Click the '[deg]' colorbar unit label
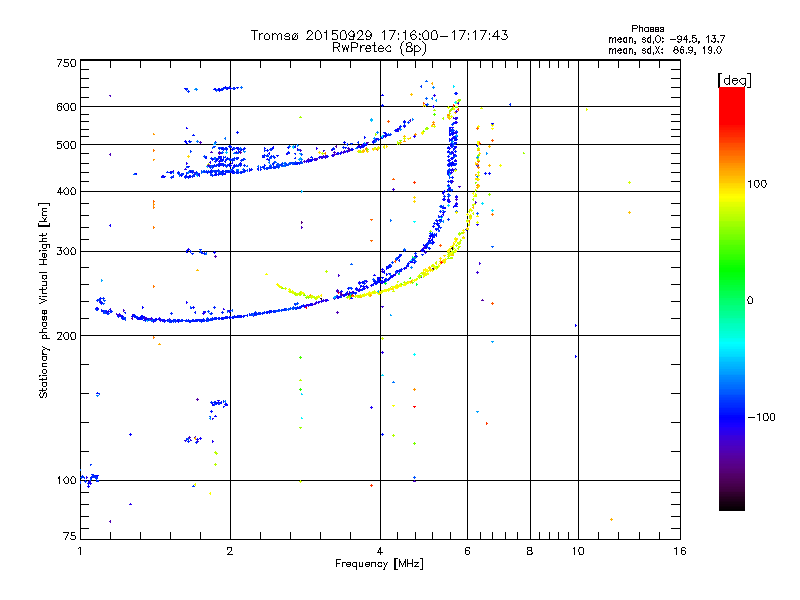The width and height of the screenshot is (800, 600). [734, 80]
